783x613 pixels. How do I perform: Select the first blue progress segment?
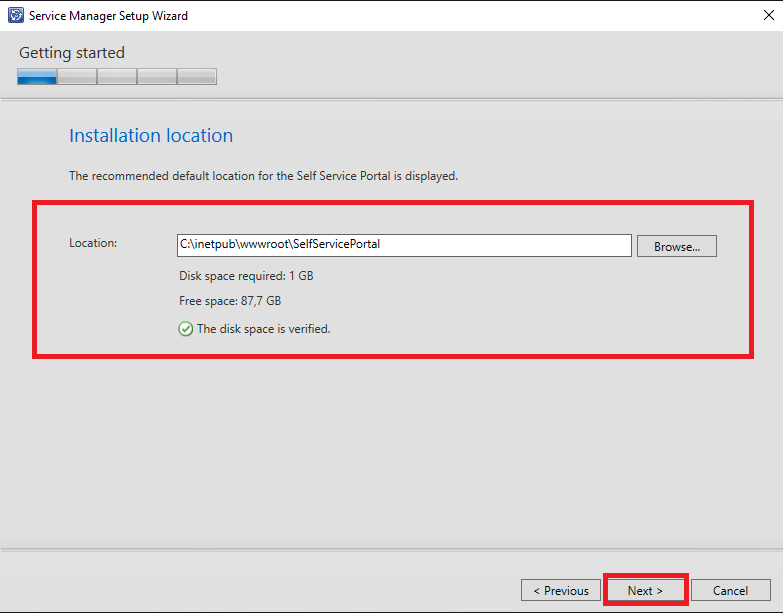click(x=37, y=76)
